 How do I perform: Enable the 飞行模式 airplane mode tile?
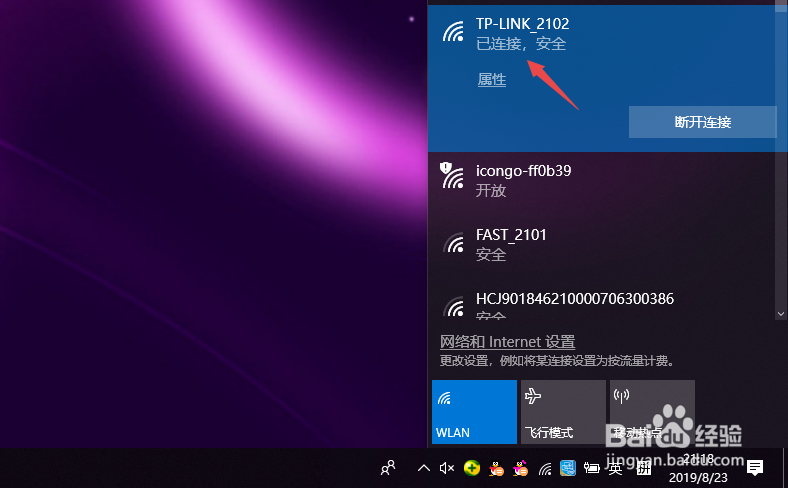pyautogui.click(x=563, y=412)
